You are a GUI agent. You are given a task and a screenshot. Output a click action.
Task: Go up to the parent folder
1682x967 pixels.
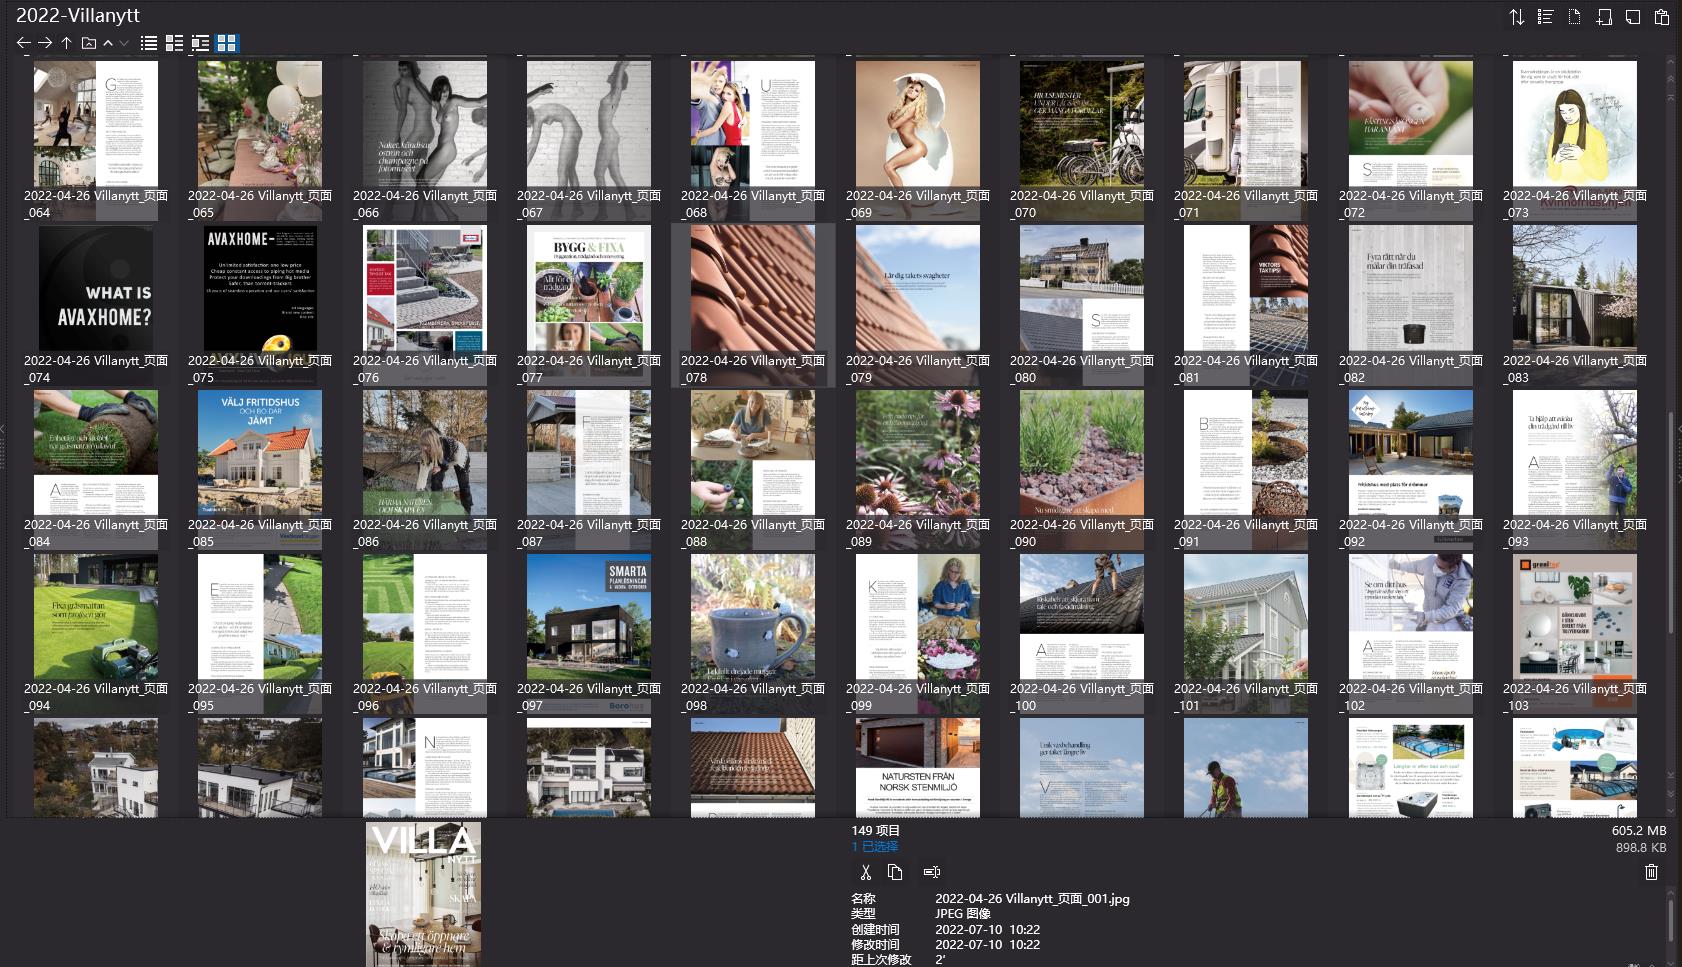66,43
